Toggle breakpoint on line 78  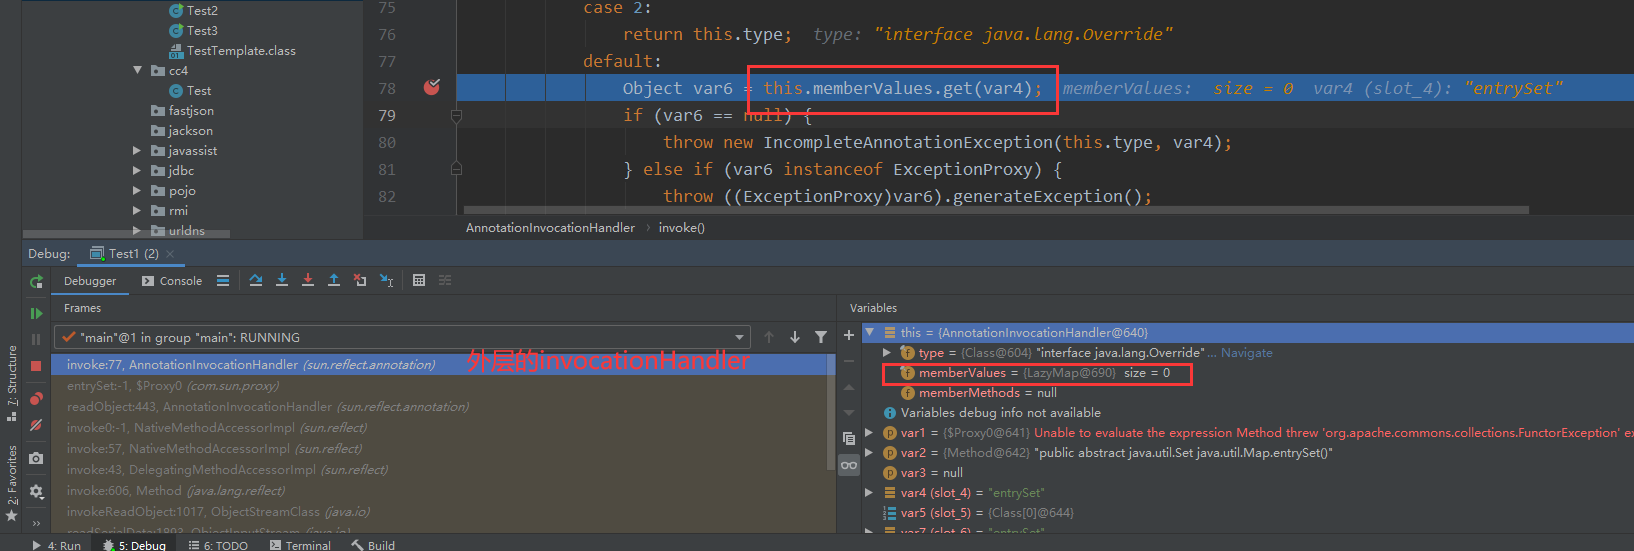[432, 88]
